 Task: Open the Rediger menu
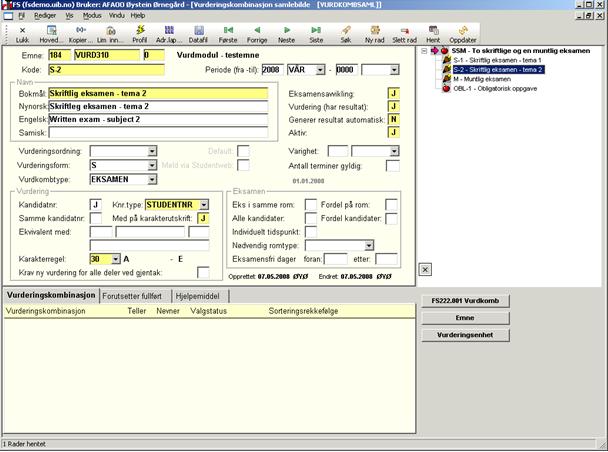(x=44, y=16)
